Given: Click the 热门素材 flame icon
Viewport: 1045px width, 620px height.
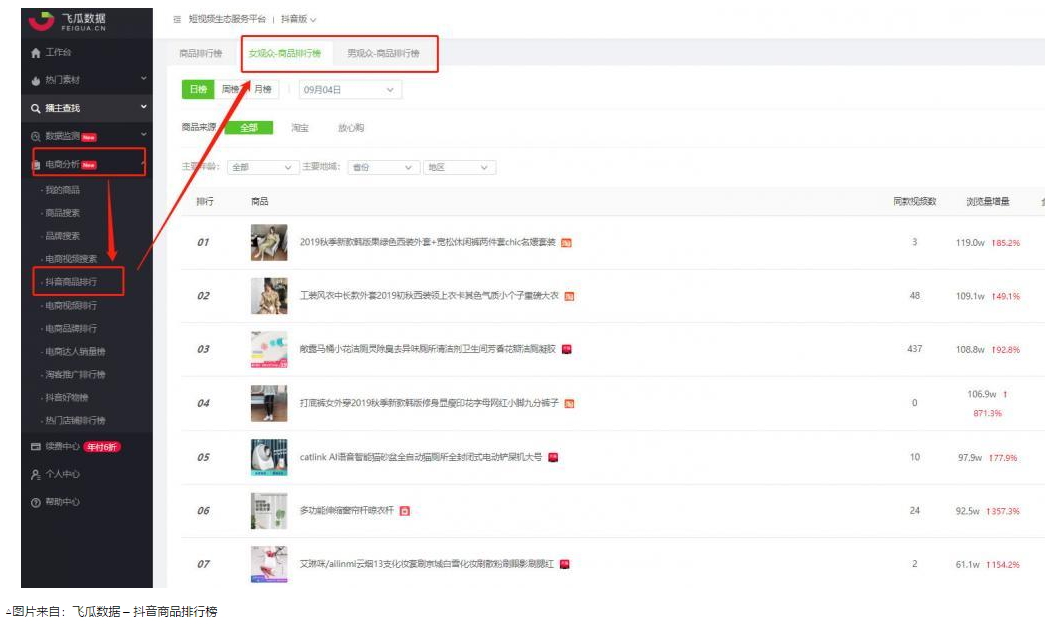Looking at the screenshot, I should click(x=36, y=80).
